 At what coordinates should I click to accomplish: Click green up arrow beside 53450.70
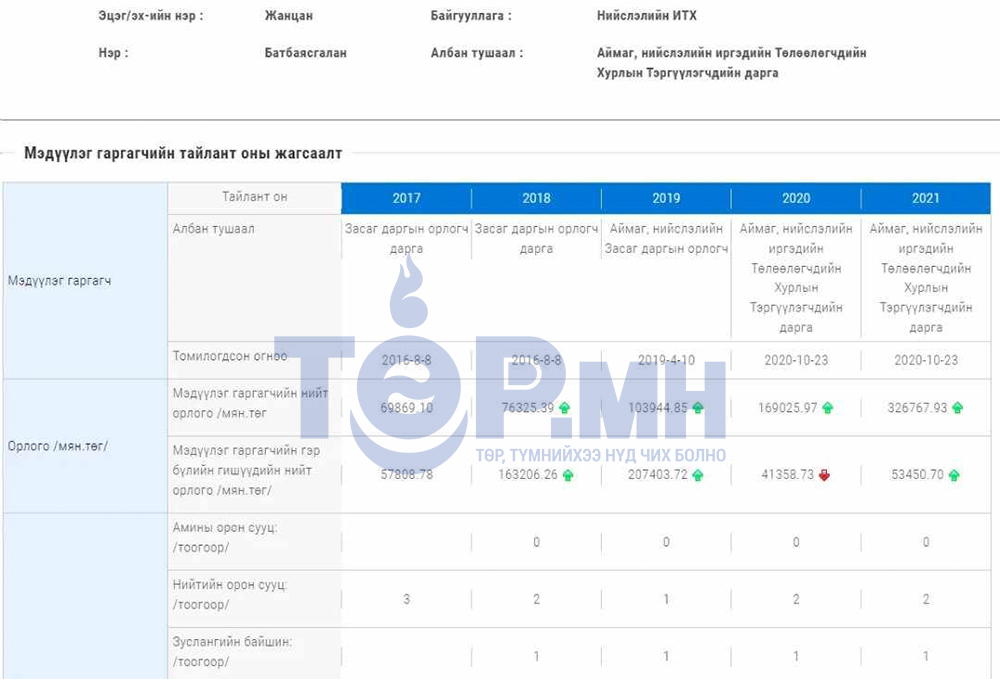954,475
